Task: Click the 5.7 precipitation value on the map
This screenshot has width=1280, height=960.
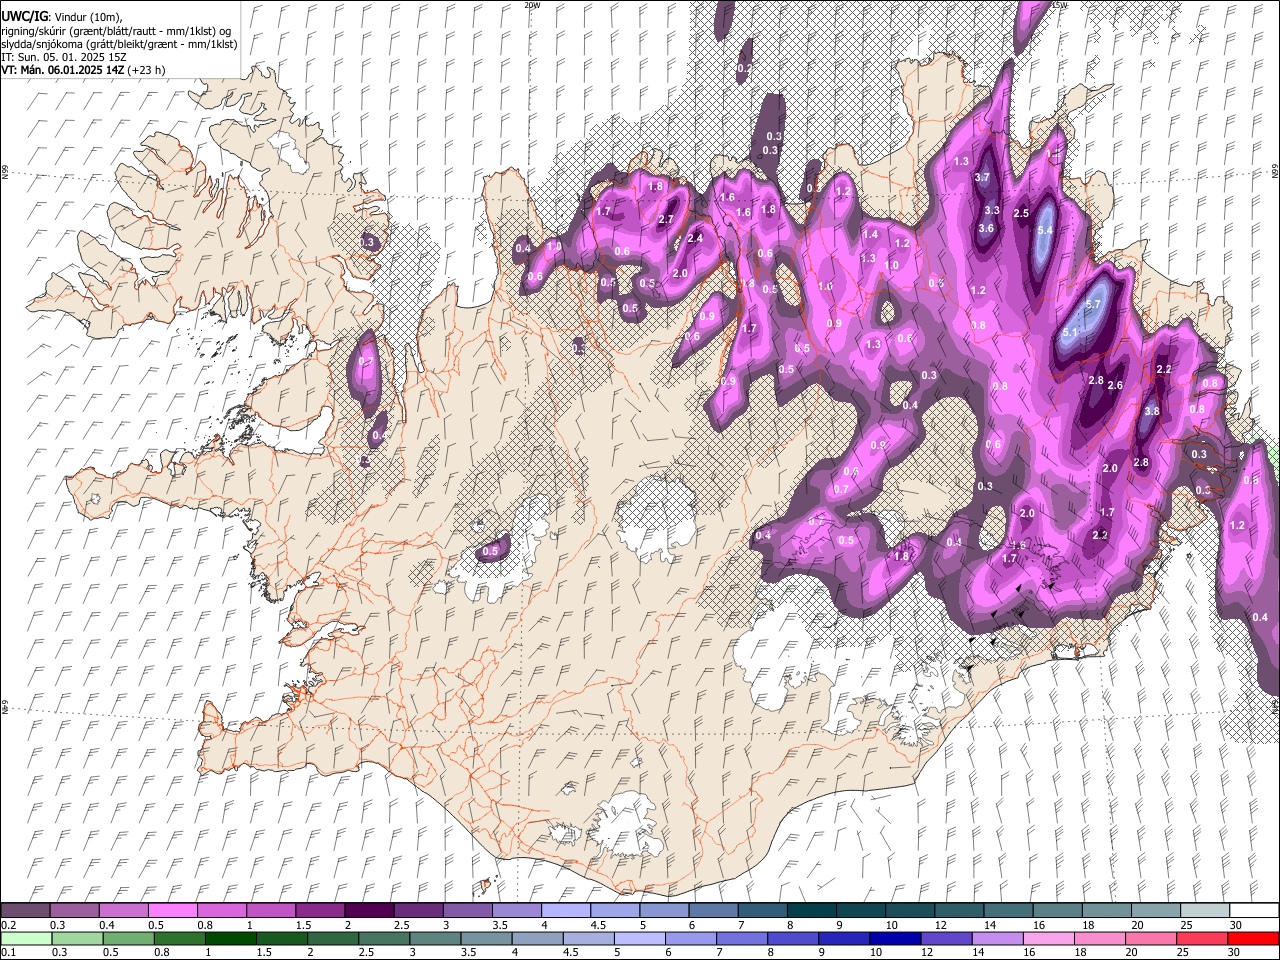Action: point(1093,304)
